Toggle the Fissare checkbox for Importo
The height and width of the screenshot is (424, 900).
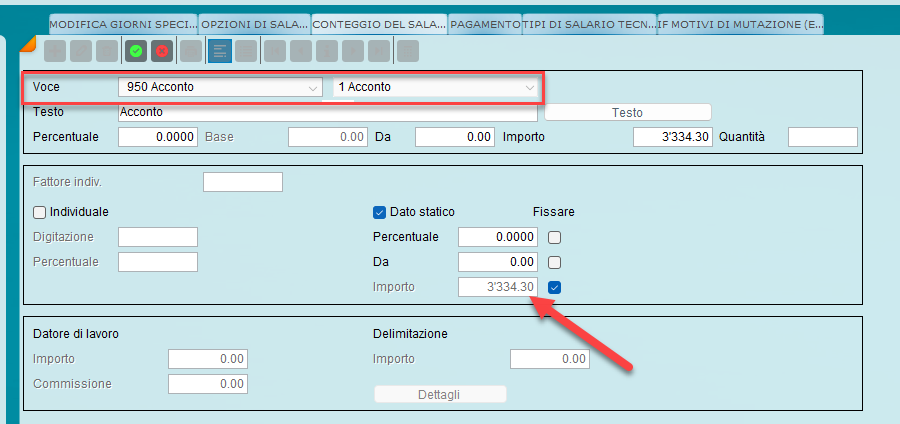[x=555, y=288]
